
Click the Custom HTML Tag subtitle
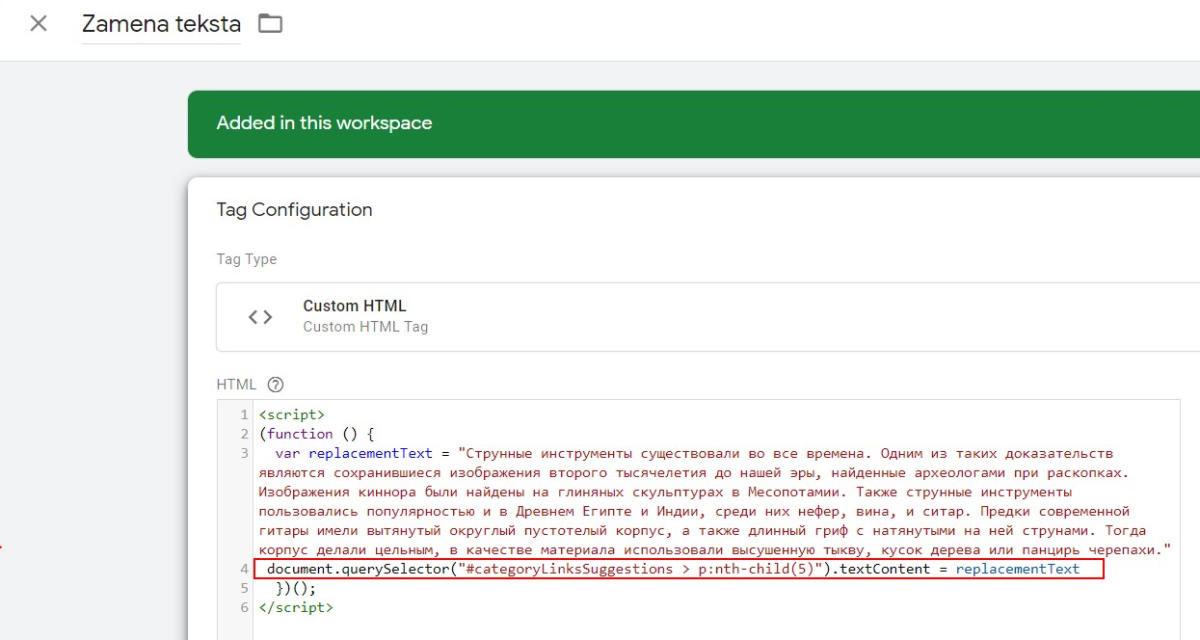point(365,327)
